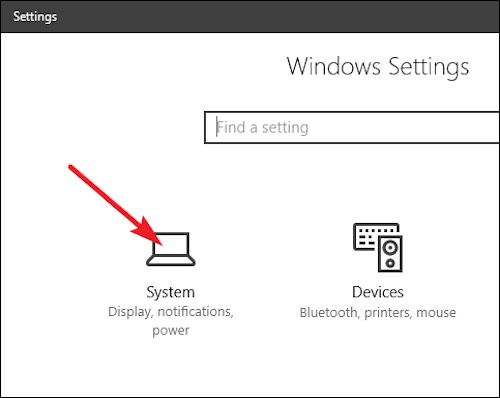Image resolution: width=500 pixels, height=398 pixels.
Task: Select the Devices category label
Action: click(378, 292)
